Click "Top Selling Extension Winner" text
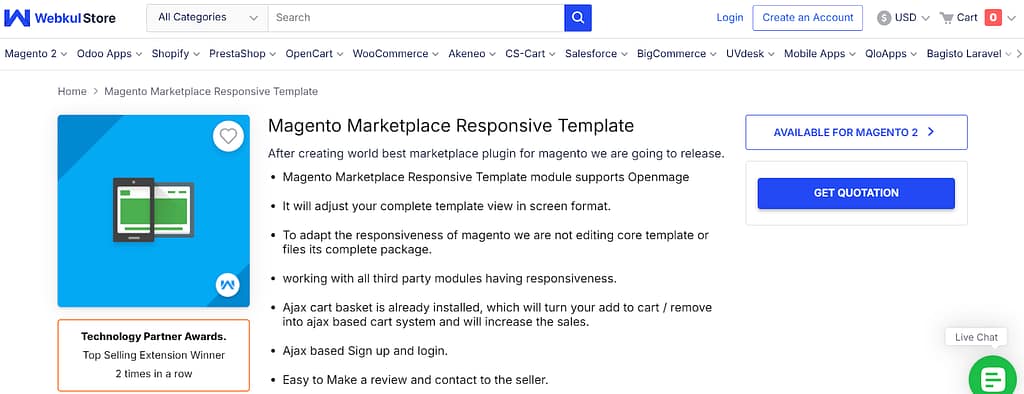Viewport: 1024px width, 394px height. click(x=153, y=355)
